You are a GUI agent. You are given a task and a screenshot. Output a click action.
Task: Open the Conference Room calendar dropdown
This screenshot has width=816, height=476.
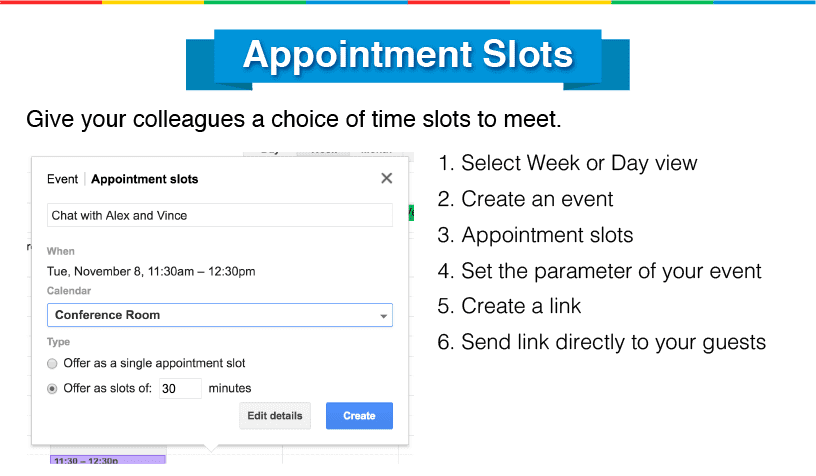tap(220, 315)
